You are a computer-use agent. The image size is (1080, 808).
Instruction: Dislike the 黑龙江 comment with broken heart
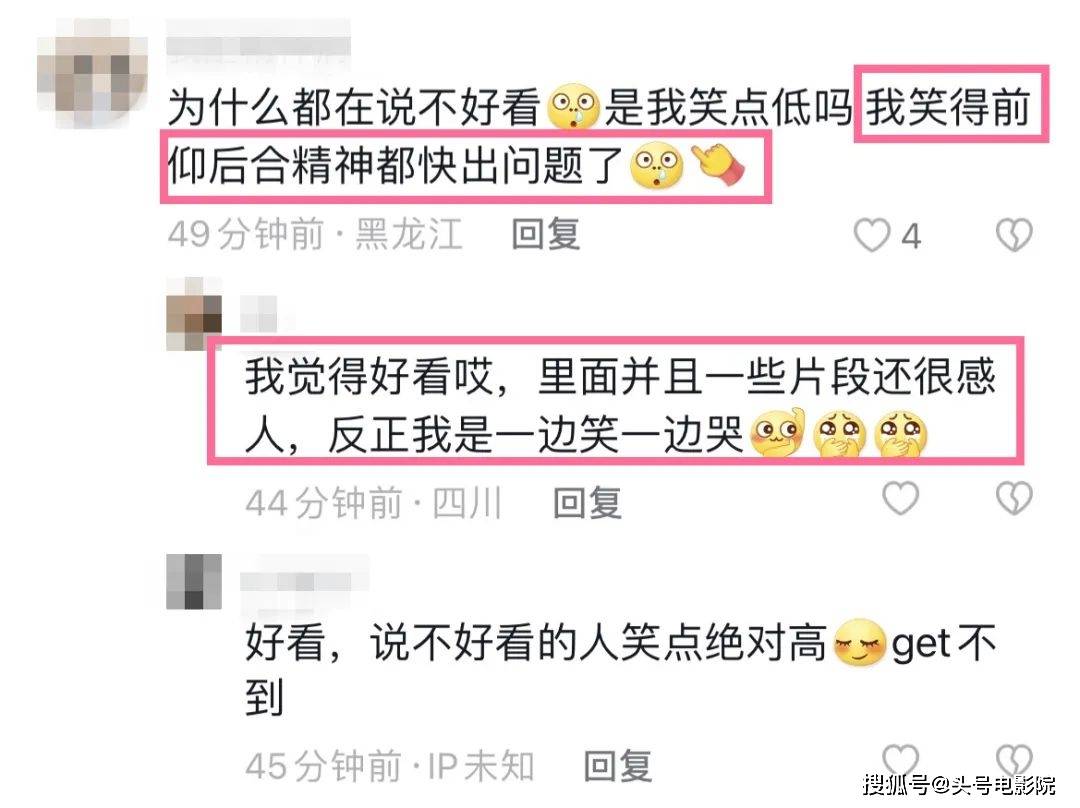(x=1014, y=236)
